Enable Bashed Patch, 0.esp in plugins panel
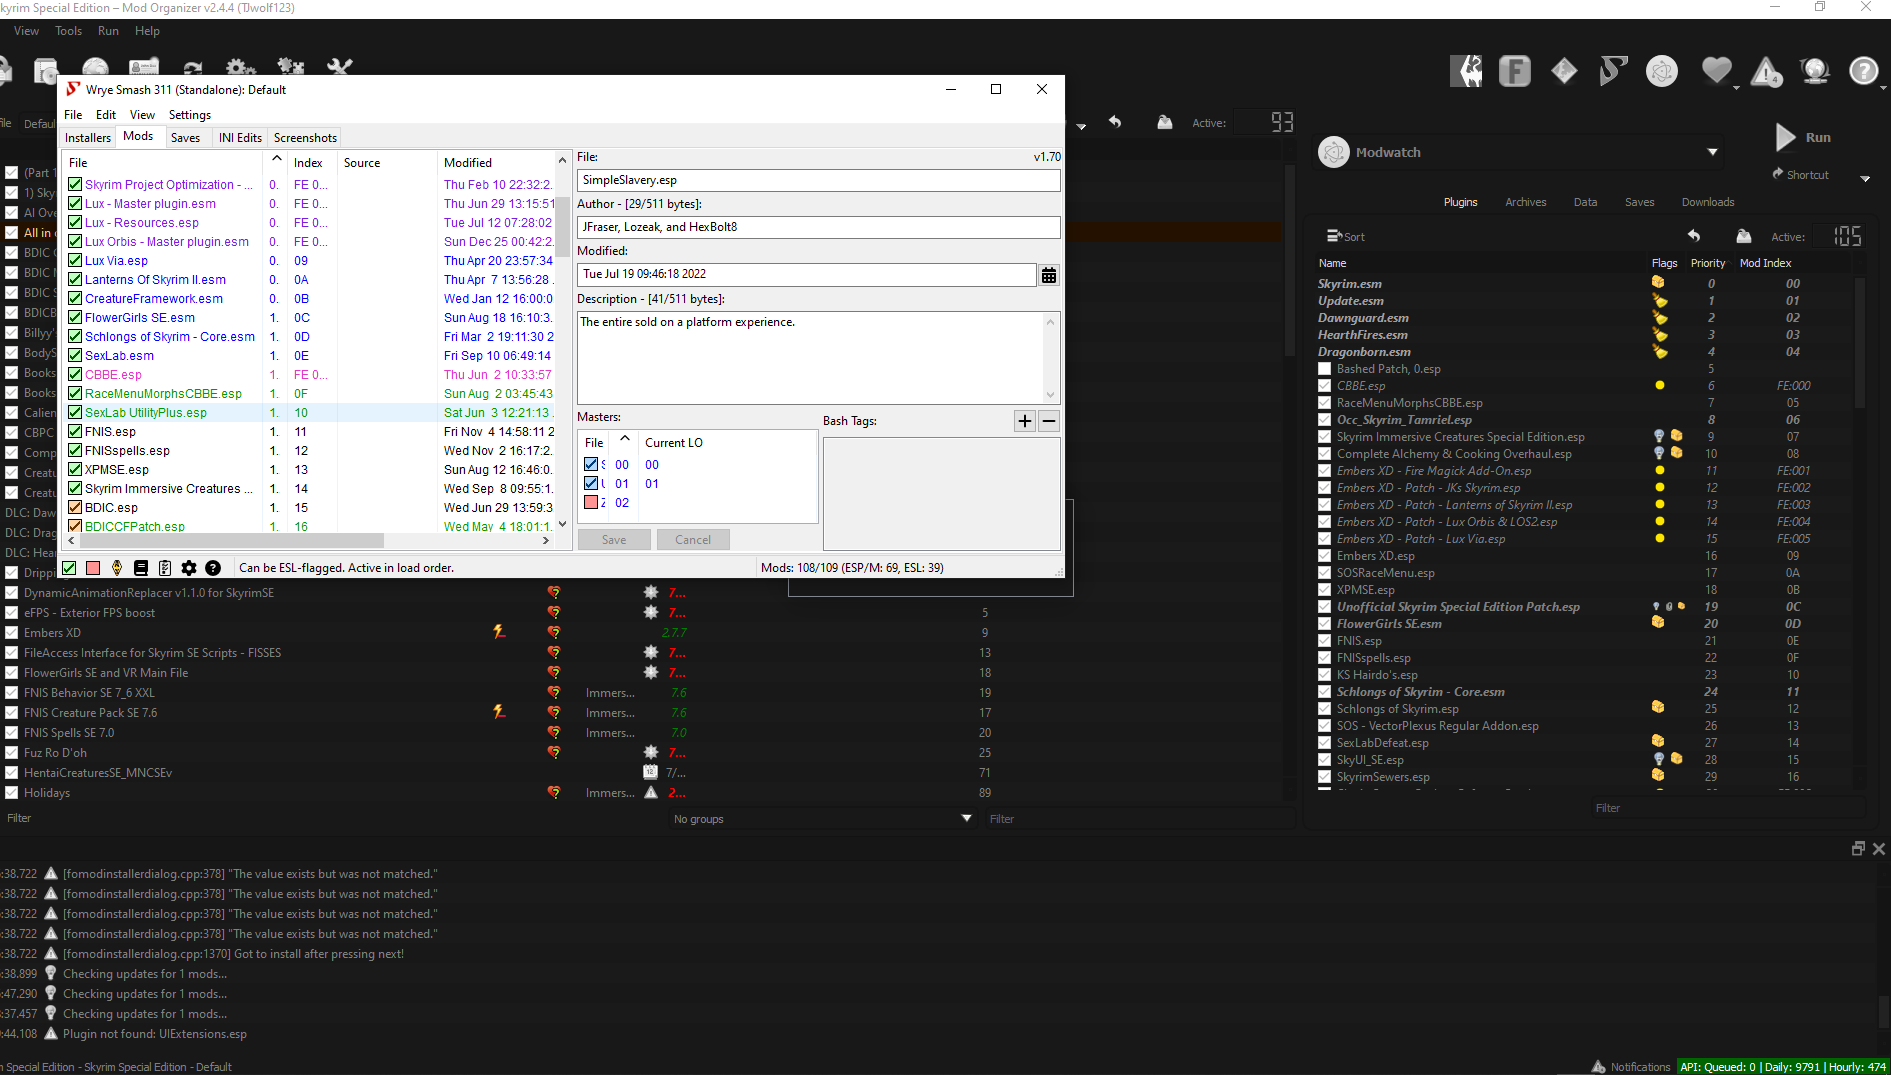Screen dimensions: 1891x1075 point(1324,368)
